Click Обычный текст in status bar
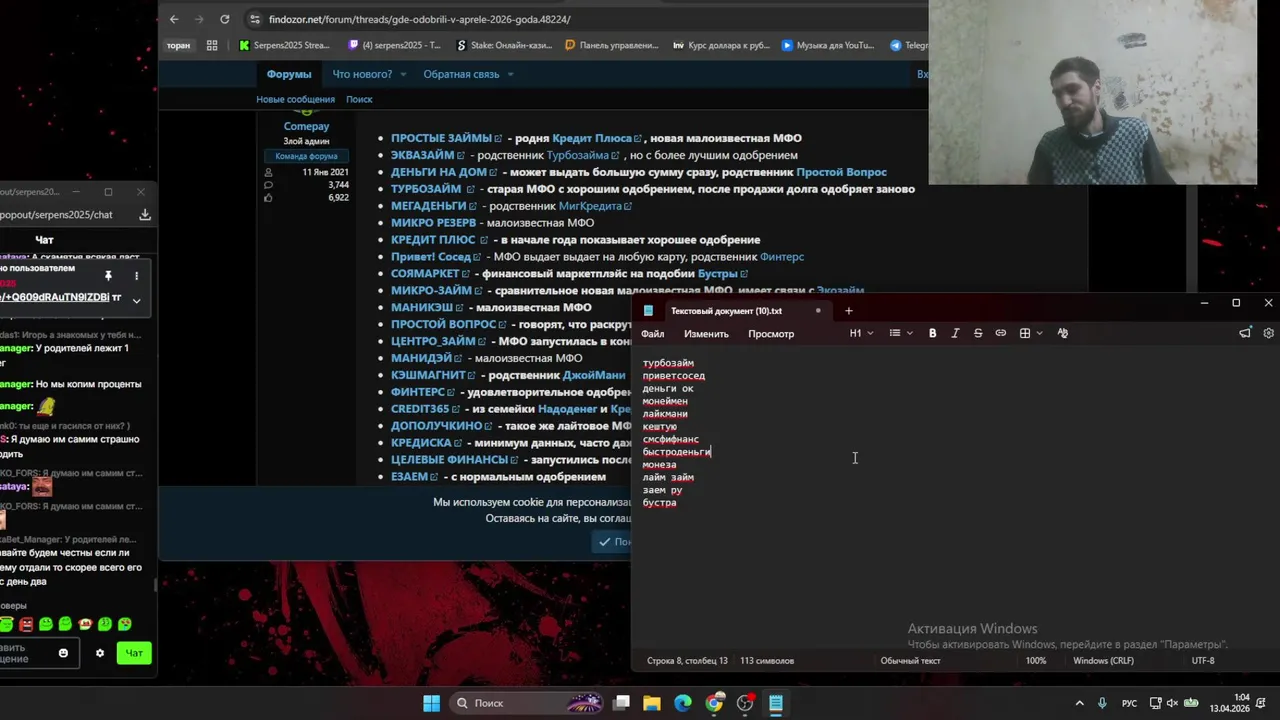Viewport: 1280px width, 720px height. coord(910,660)
